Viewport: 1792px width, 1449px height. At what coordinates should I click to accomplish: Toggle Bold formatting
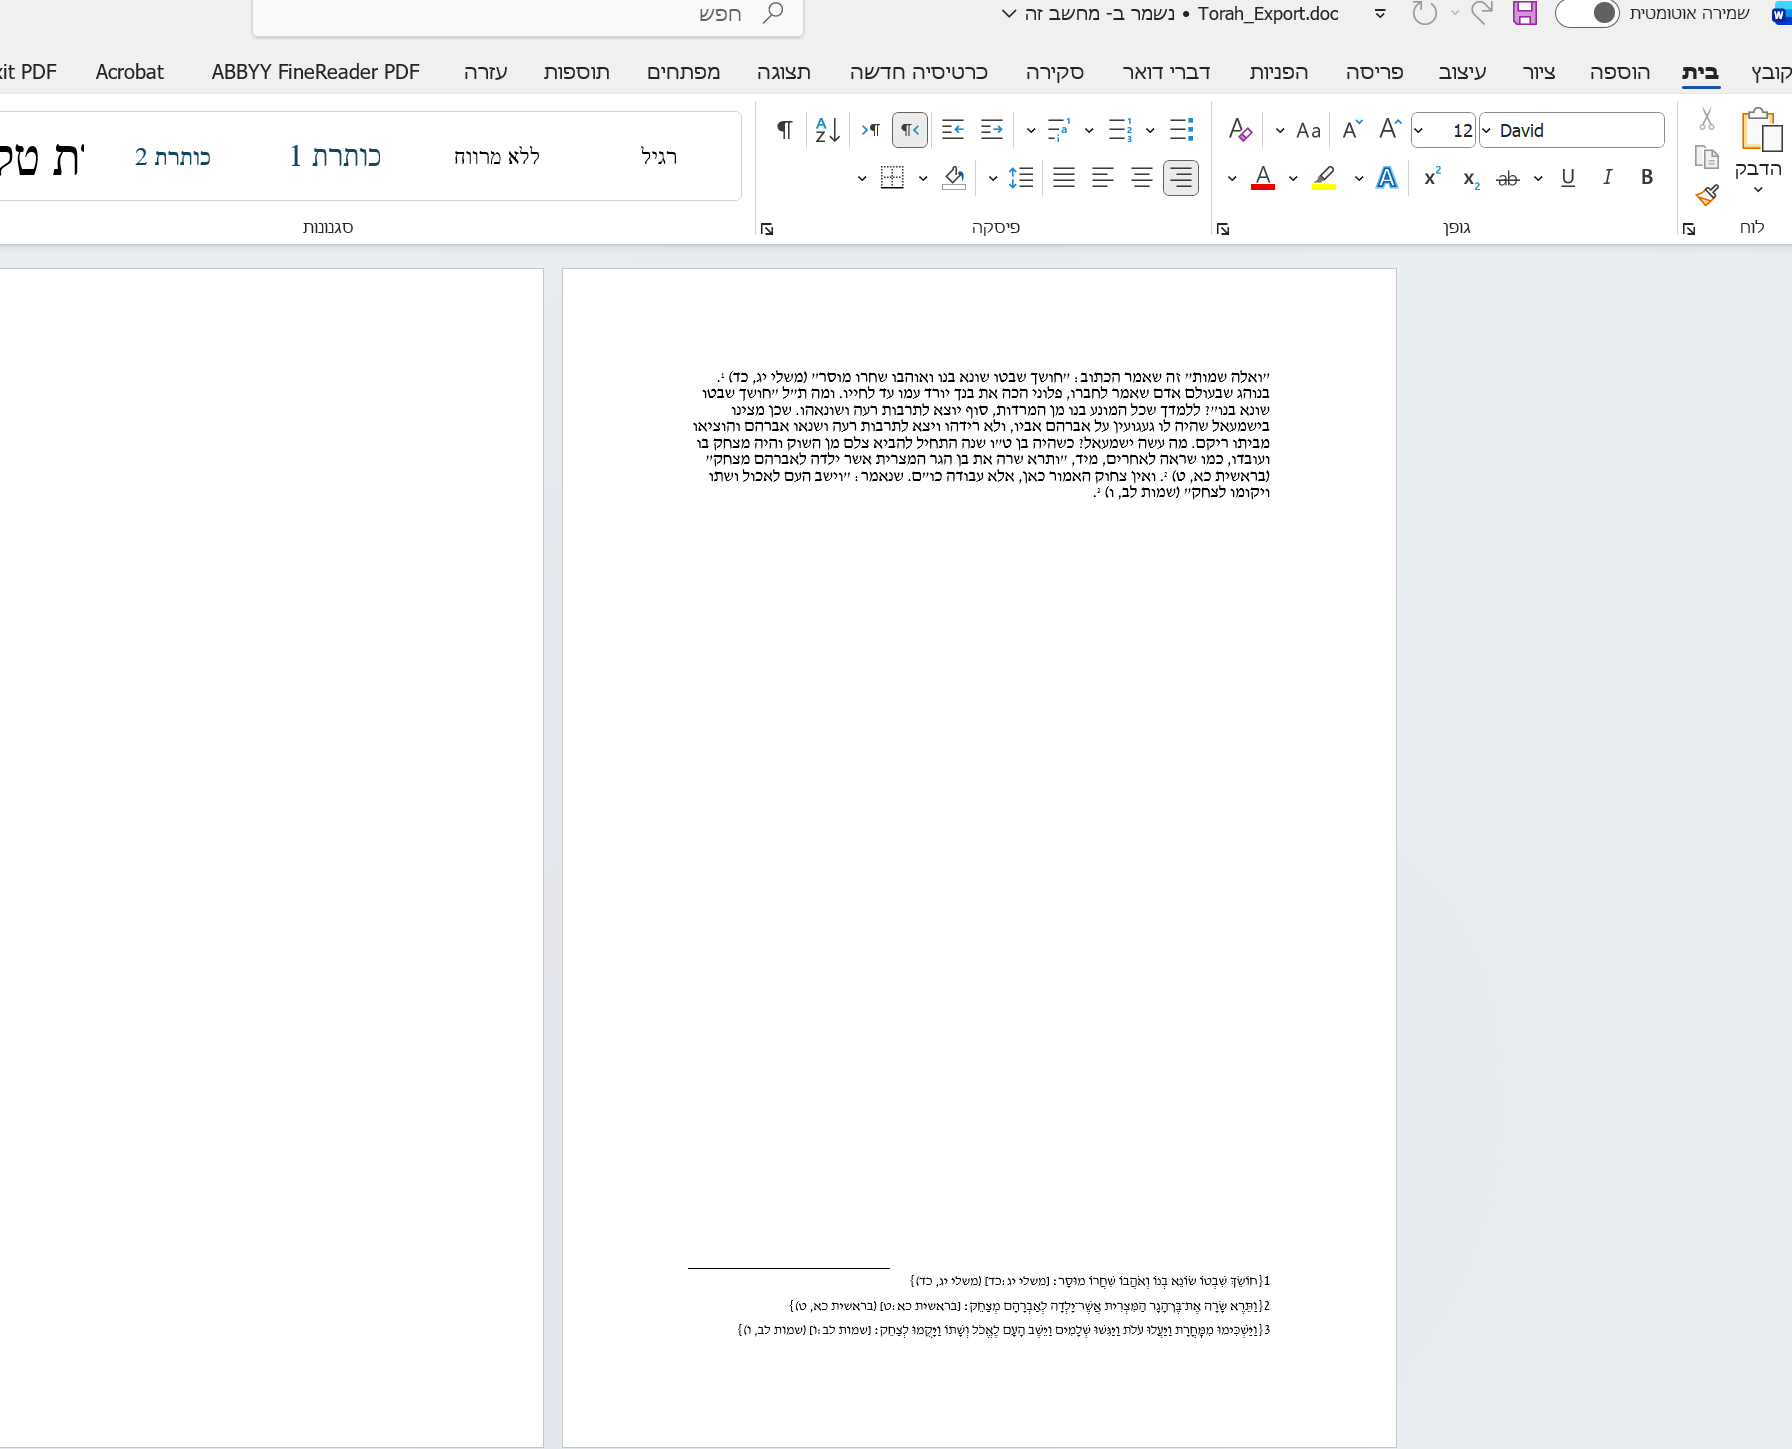(1646, 177)
